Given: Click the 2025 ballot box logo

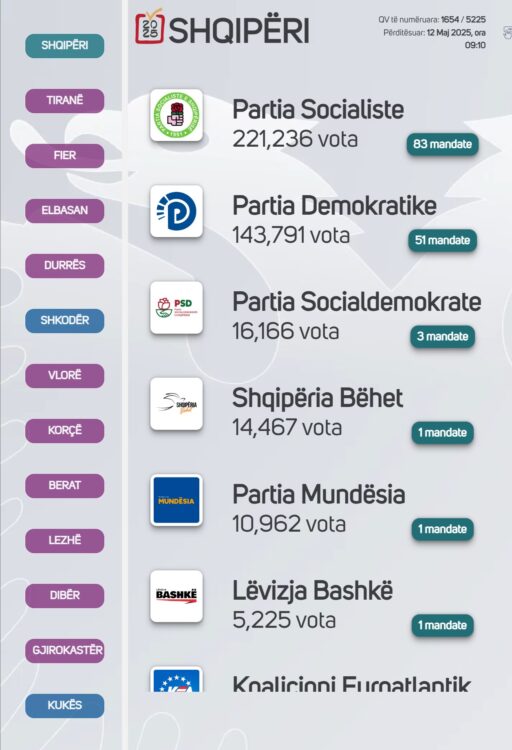Looking at the screenshot, I should tap(150, 27).
